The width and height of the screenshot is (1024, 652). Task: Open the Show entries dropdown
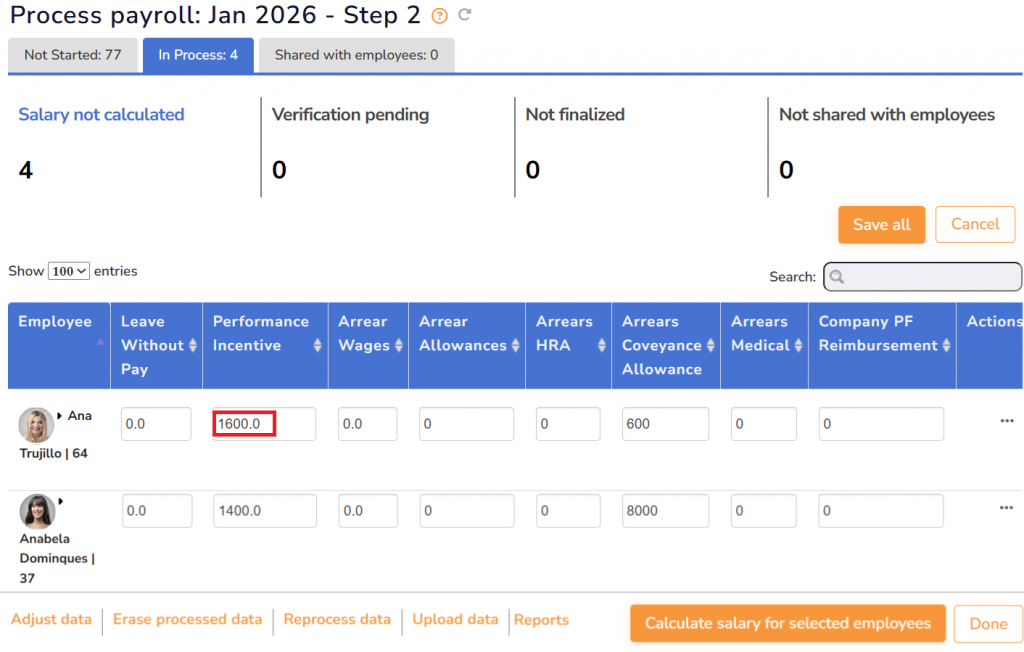tap(69, 271)
